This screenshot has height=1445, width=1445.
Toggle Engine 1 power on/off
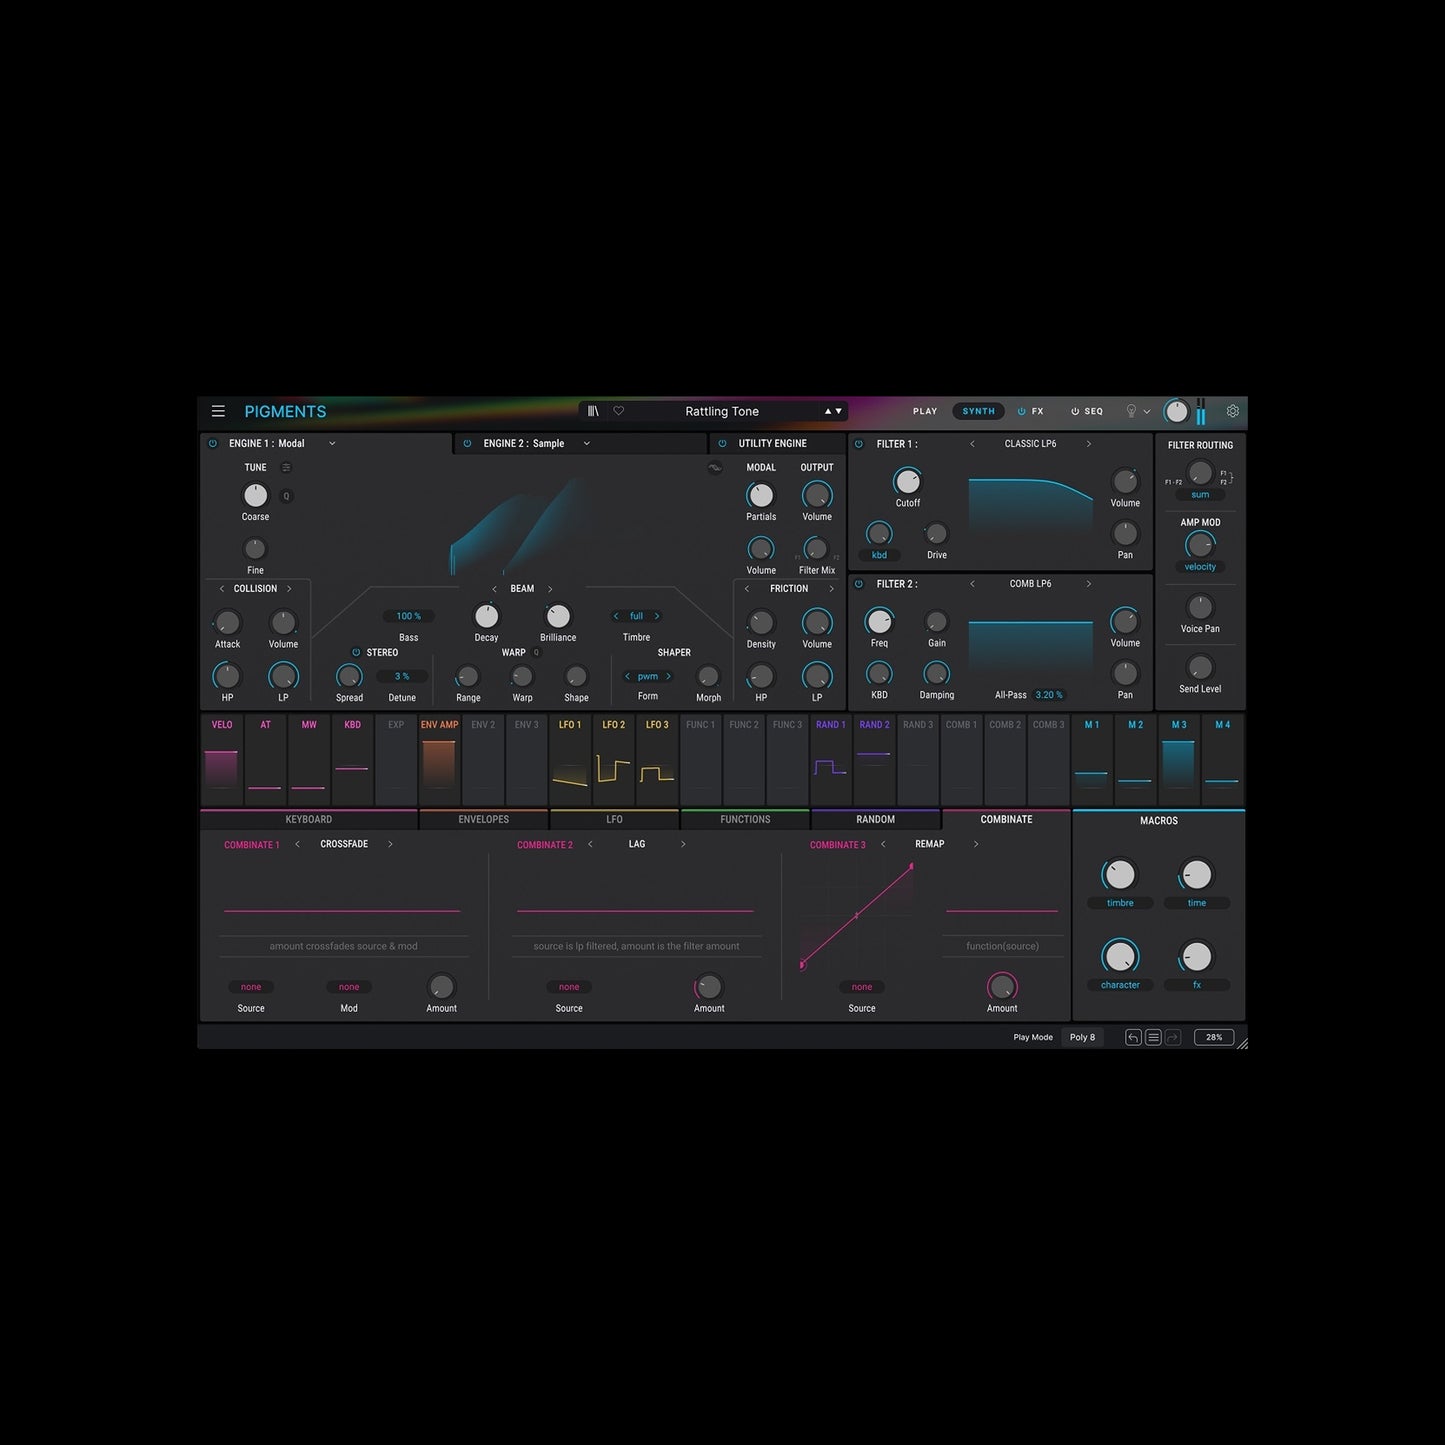pos(213,444)
